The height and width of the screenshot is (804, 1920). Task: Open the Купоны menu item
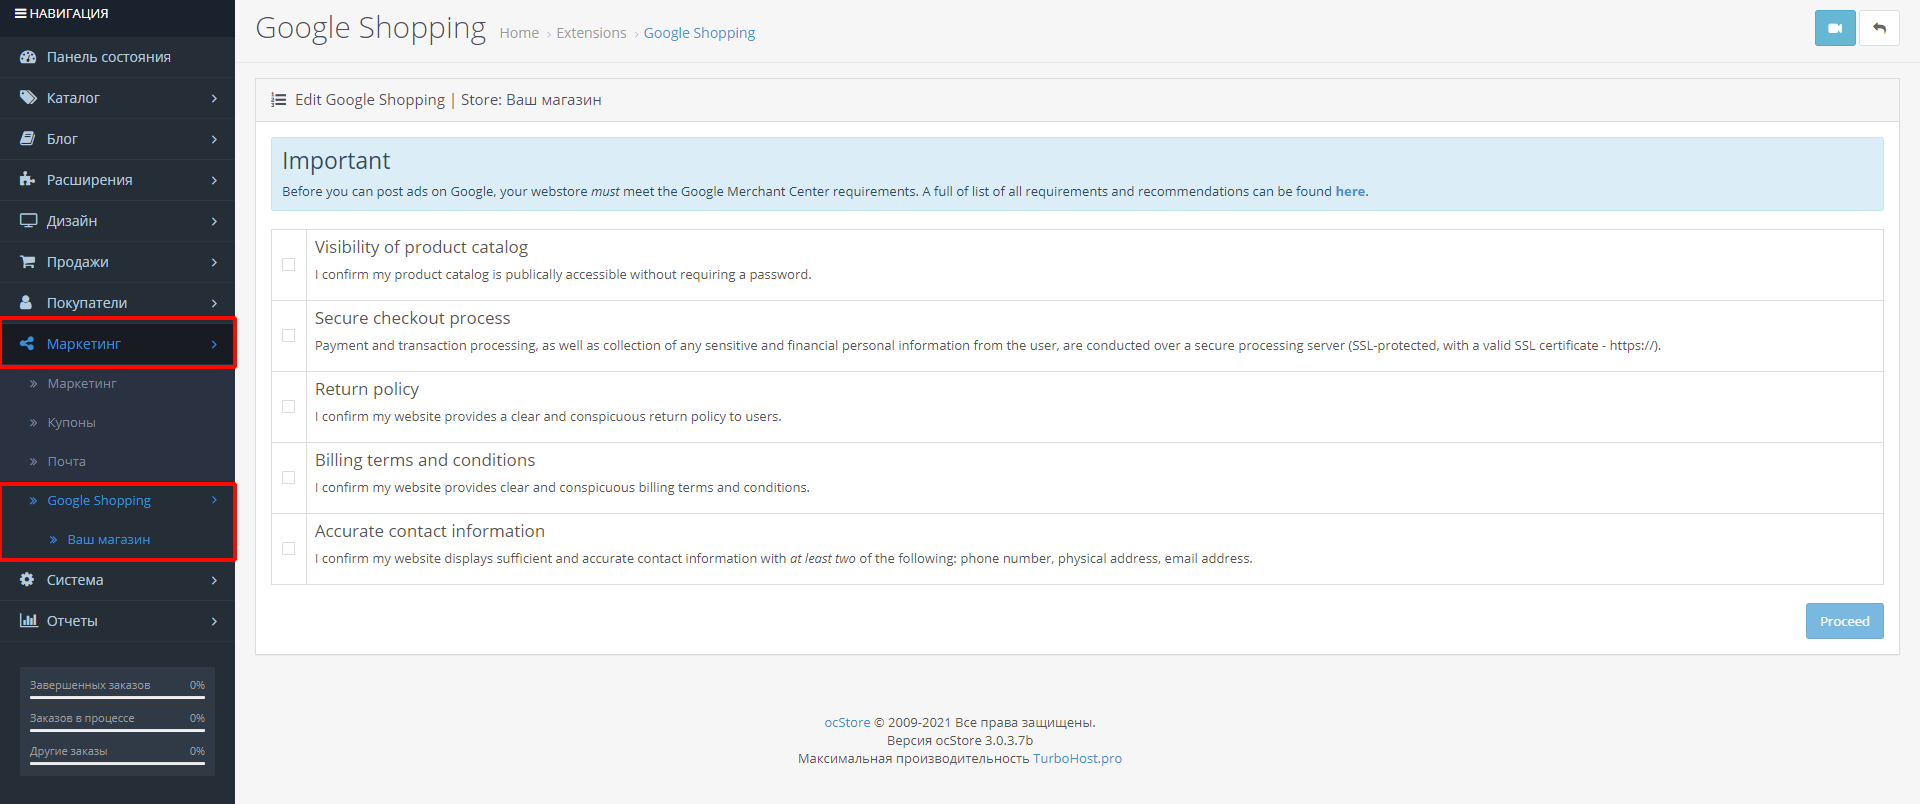71,423
